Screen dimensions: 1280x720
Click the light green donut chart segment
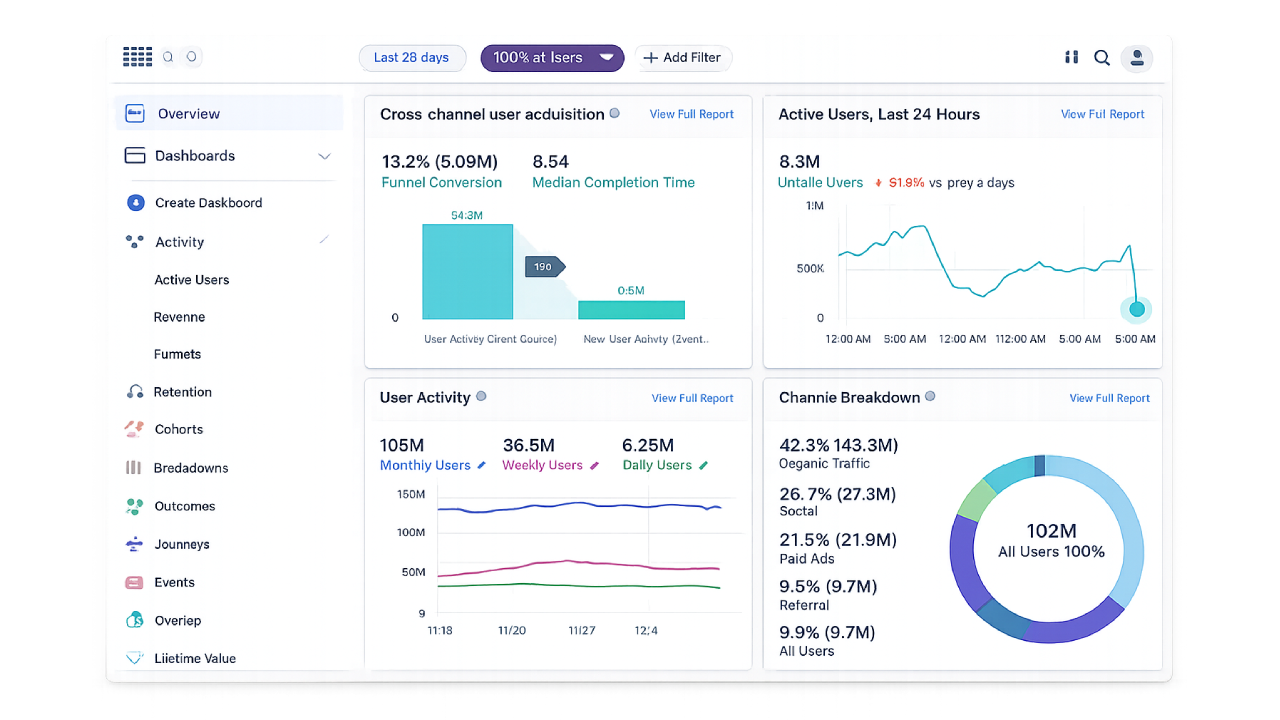(976, 501)
